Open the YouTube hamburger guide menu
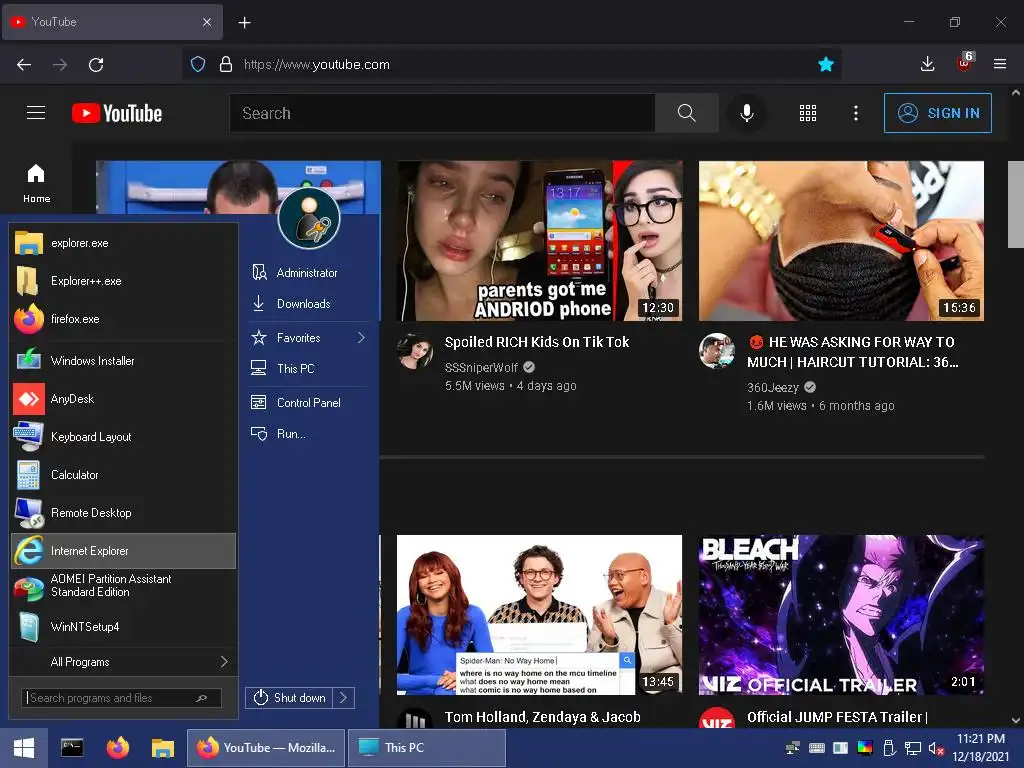The image size is (1024, 768). pos(36,113)
